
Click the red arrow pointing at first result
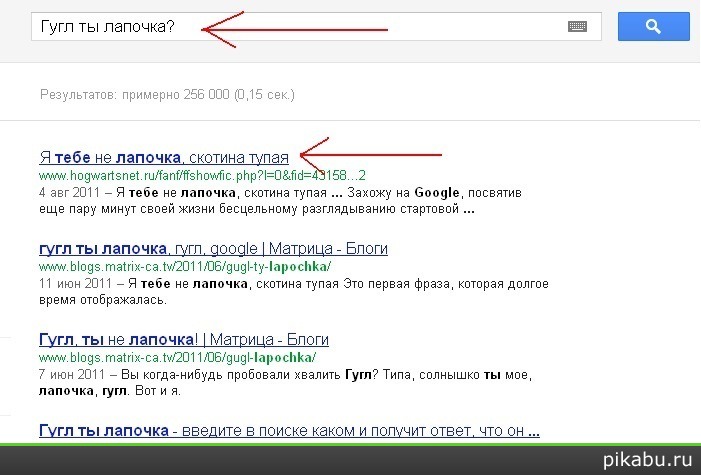(x=370, y=155)
